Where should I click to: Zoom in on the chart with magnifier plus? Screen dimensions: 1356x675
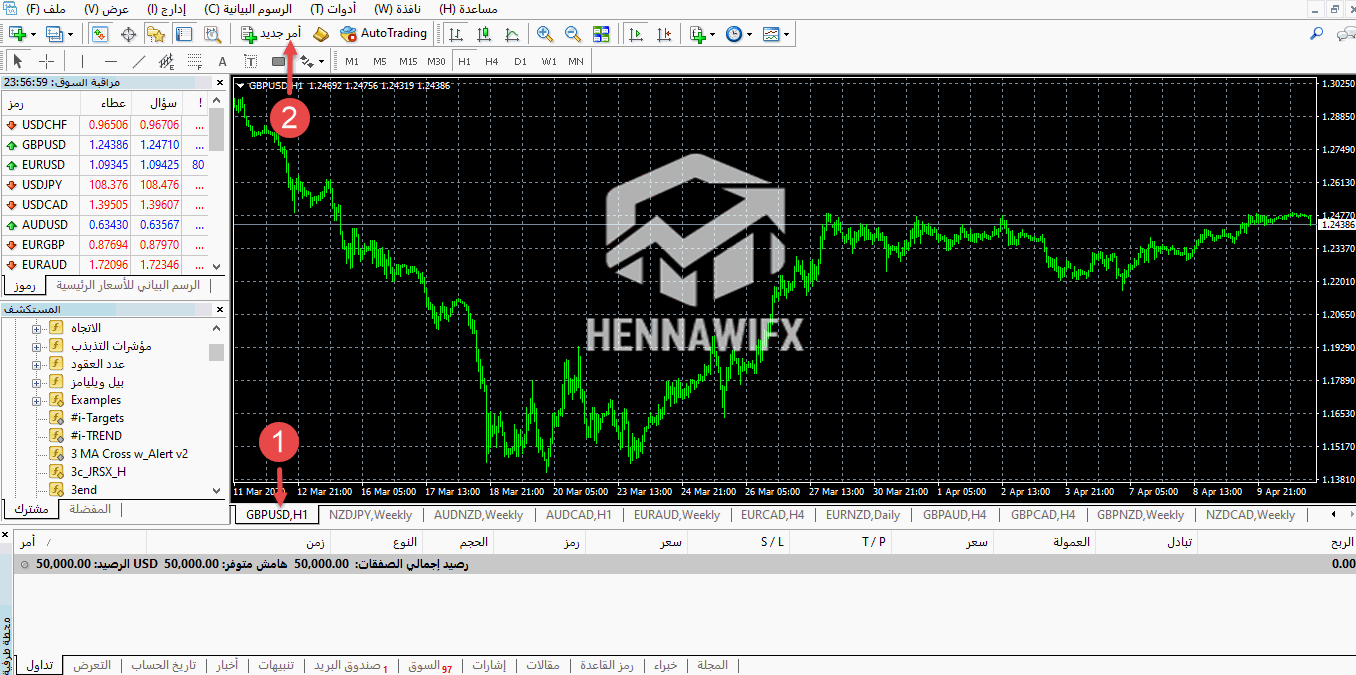pyautogui.click(x=544, y=34)
